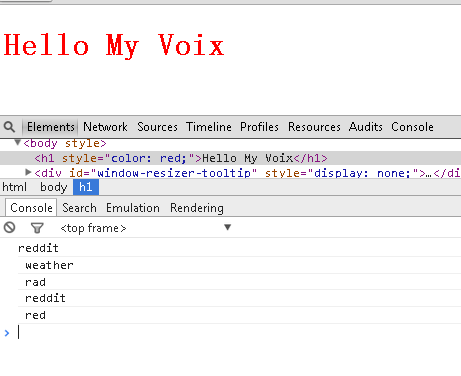Open the top Console tab

412,127
